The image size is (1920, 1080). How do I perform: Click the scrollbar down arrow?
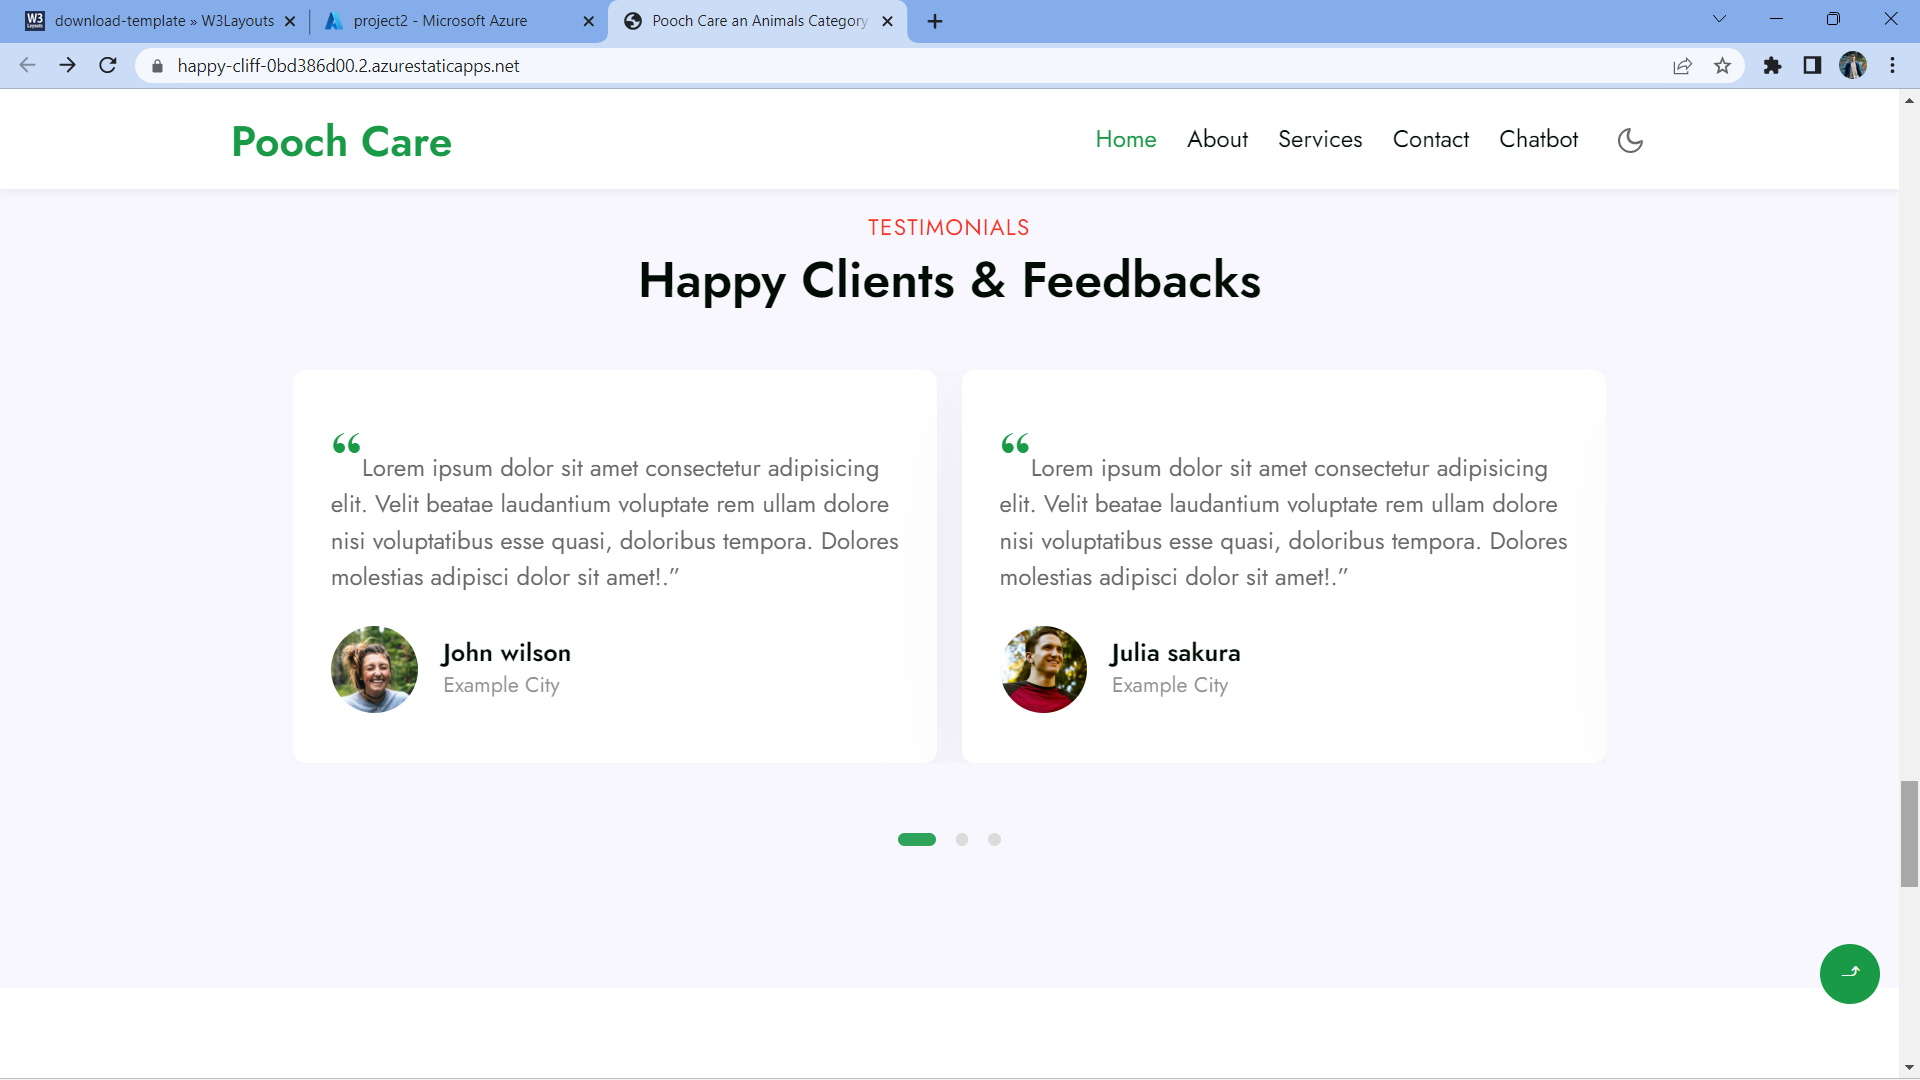[x=1909, y=1068]
